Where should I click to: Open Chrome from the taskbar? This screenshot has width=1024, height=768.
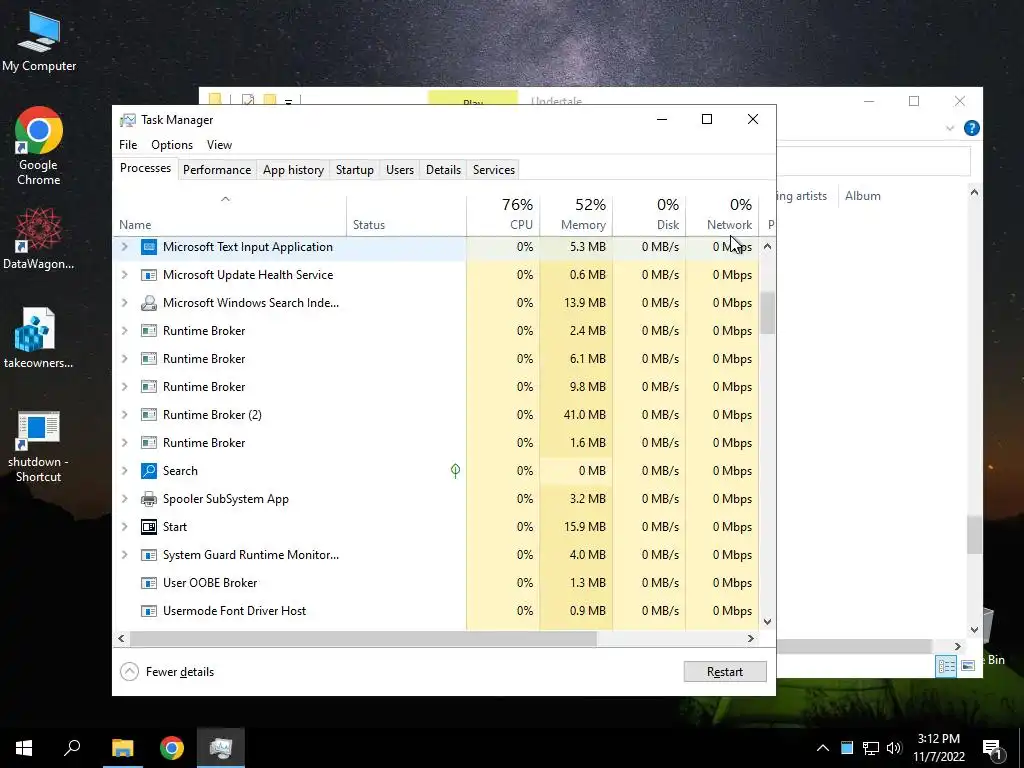pos(172,748)
